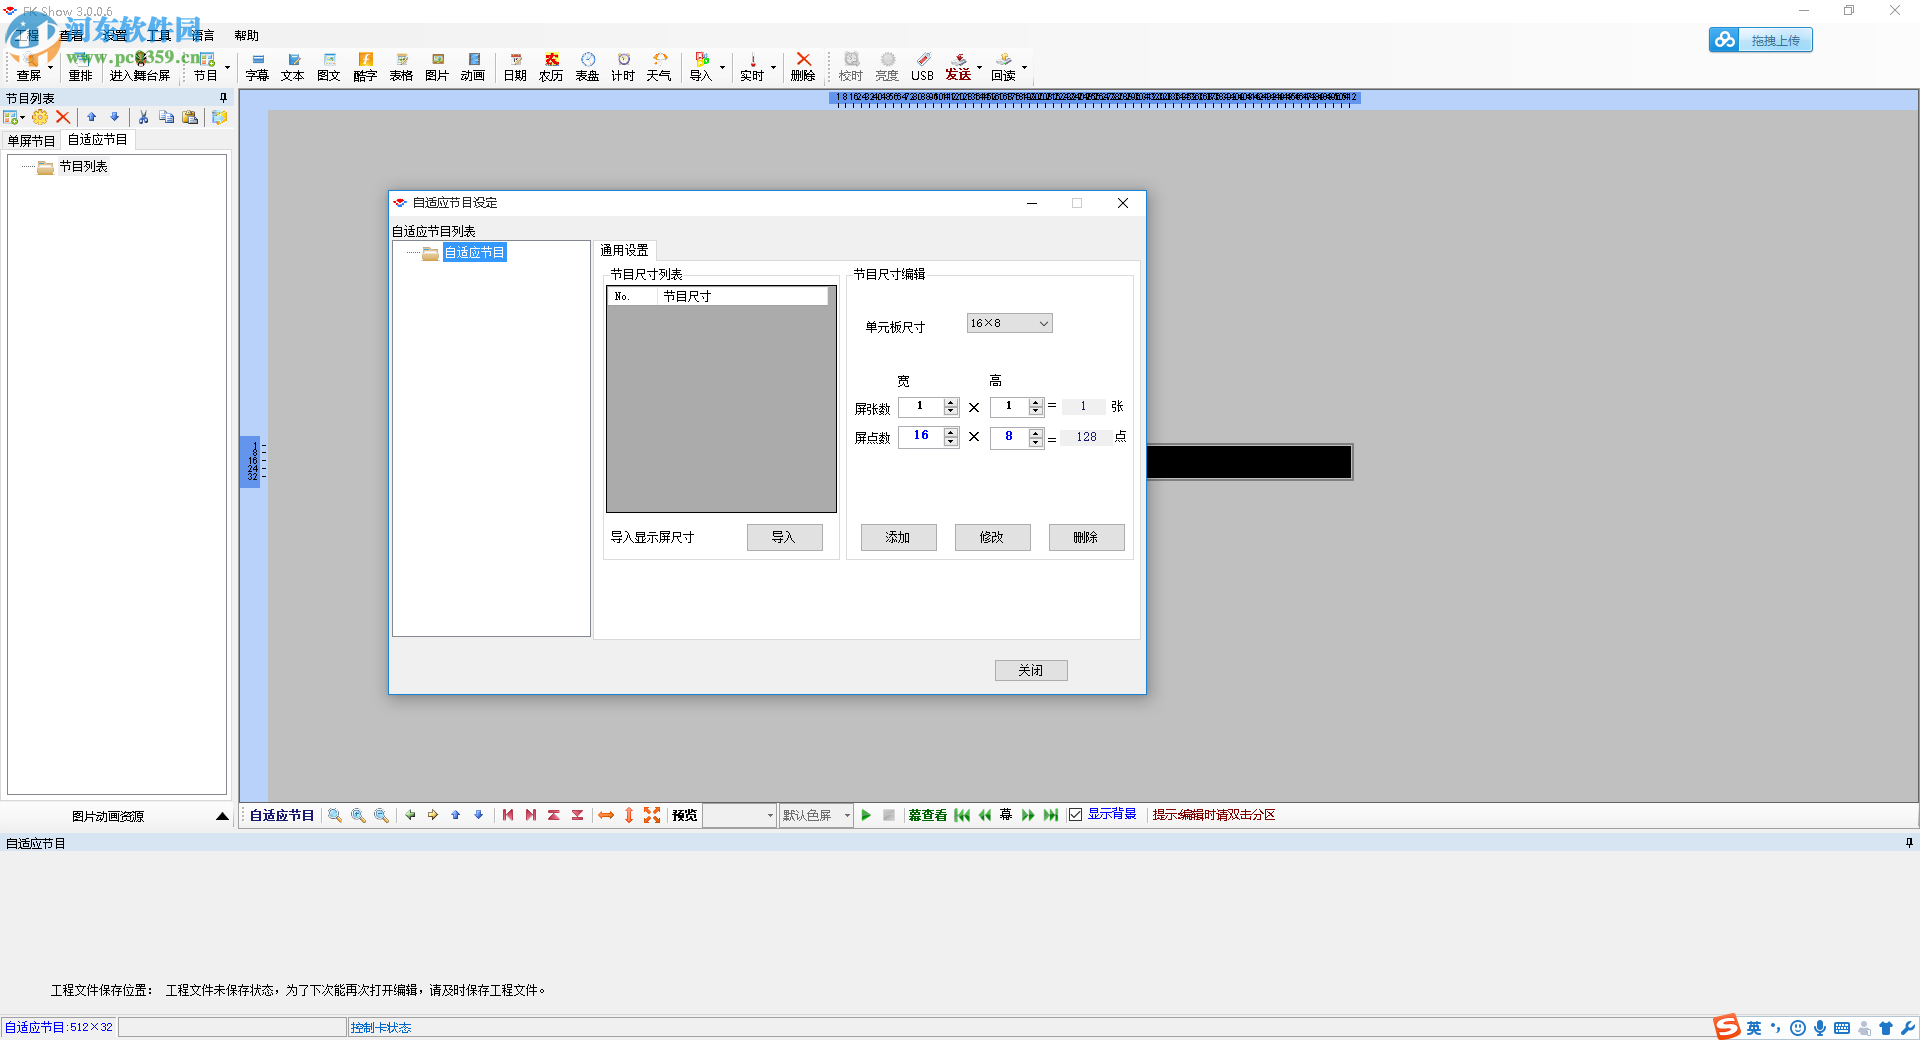
Task: Click the 修改 button
Action: pos(992,537)
